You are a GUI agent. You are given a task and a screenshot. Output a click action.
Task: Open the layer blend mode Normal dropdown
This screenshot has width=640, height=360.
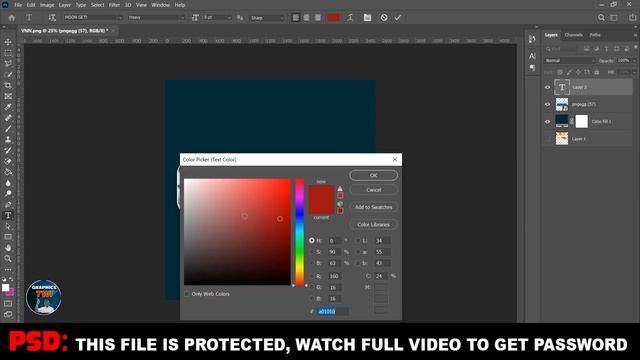click(x=570, y=60)
